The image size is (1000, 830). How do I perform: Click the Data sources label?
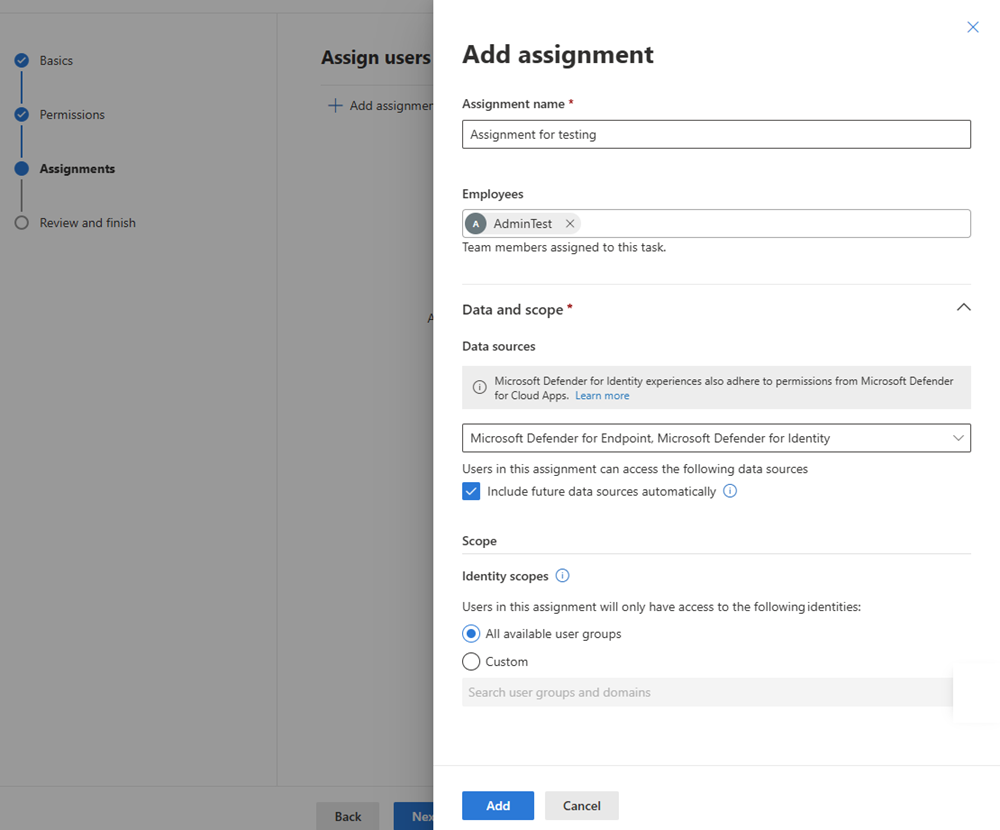(x=499, y=346)
